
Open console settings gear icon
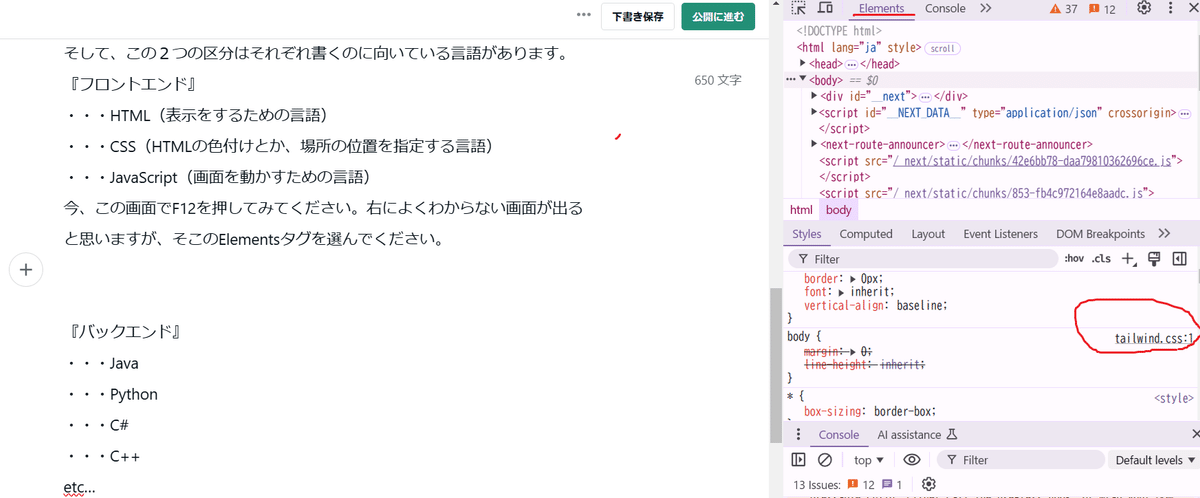(929, 485)
